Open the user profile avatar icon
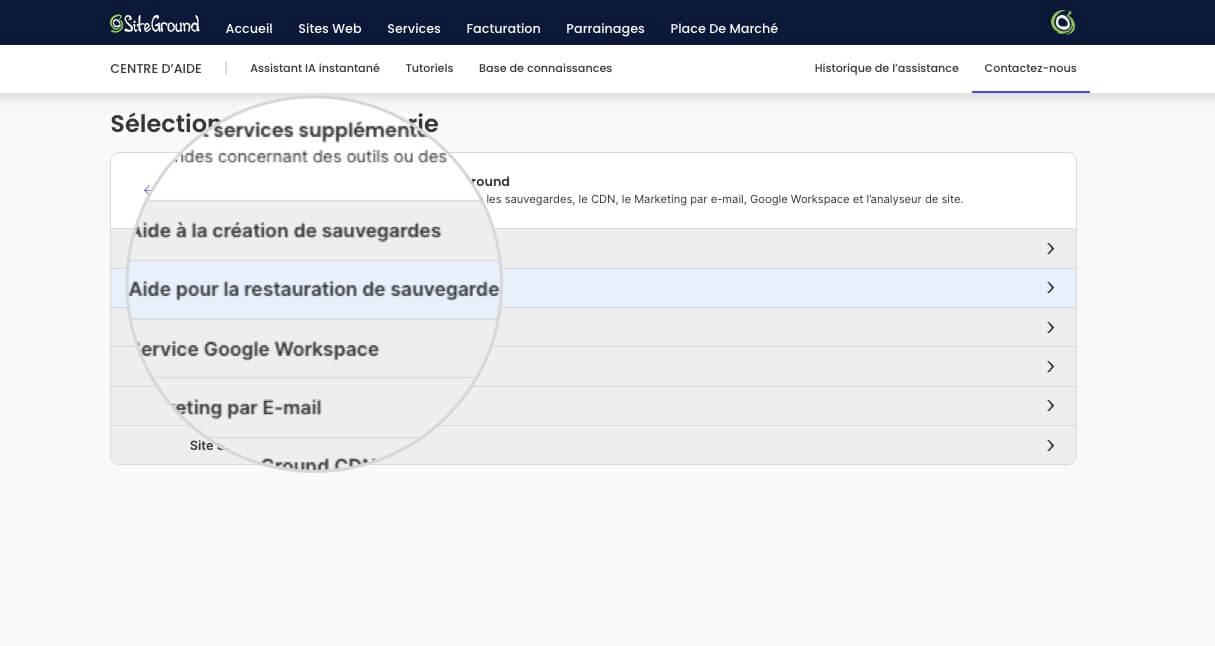This screenshot has height=646, width=1215. [x=1063, y=22]
